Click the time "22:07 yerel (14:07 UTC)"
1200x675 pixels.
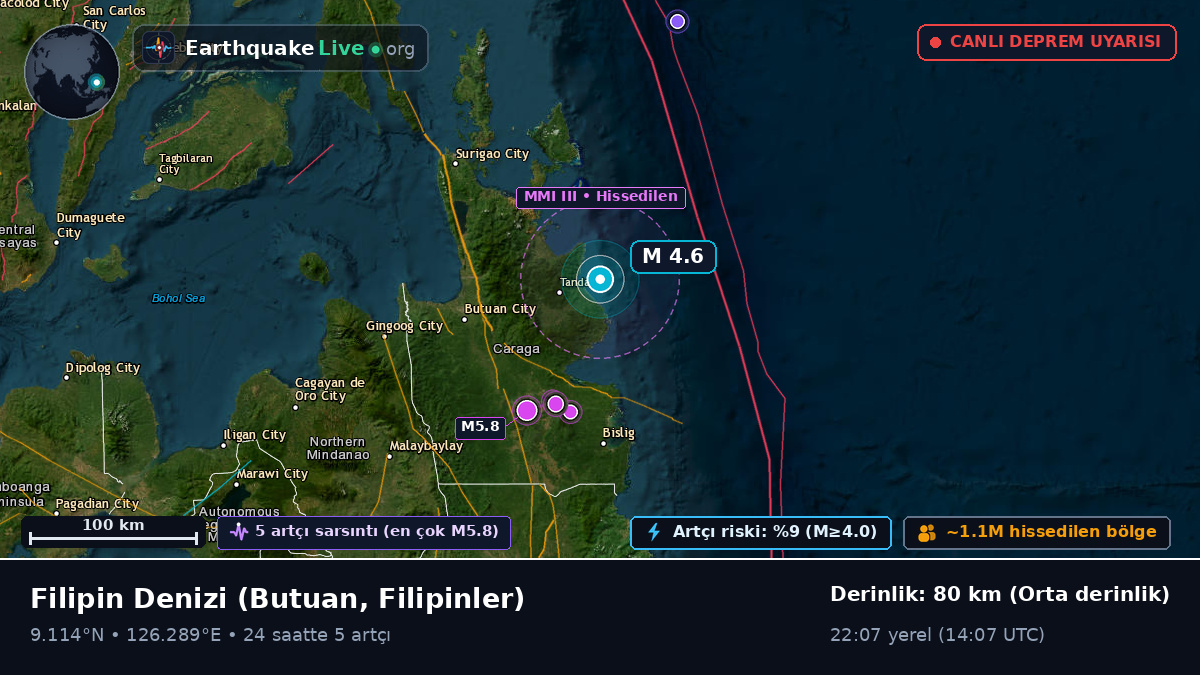pos(937,635)
